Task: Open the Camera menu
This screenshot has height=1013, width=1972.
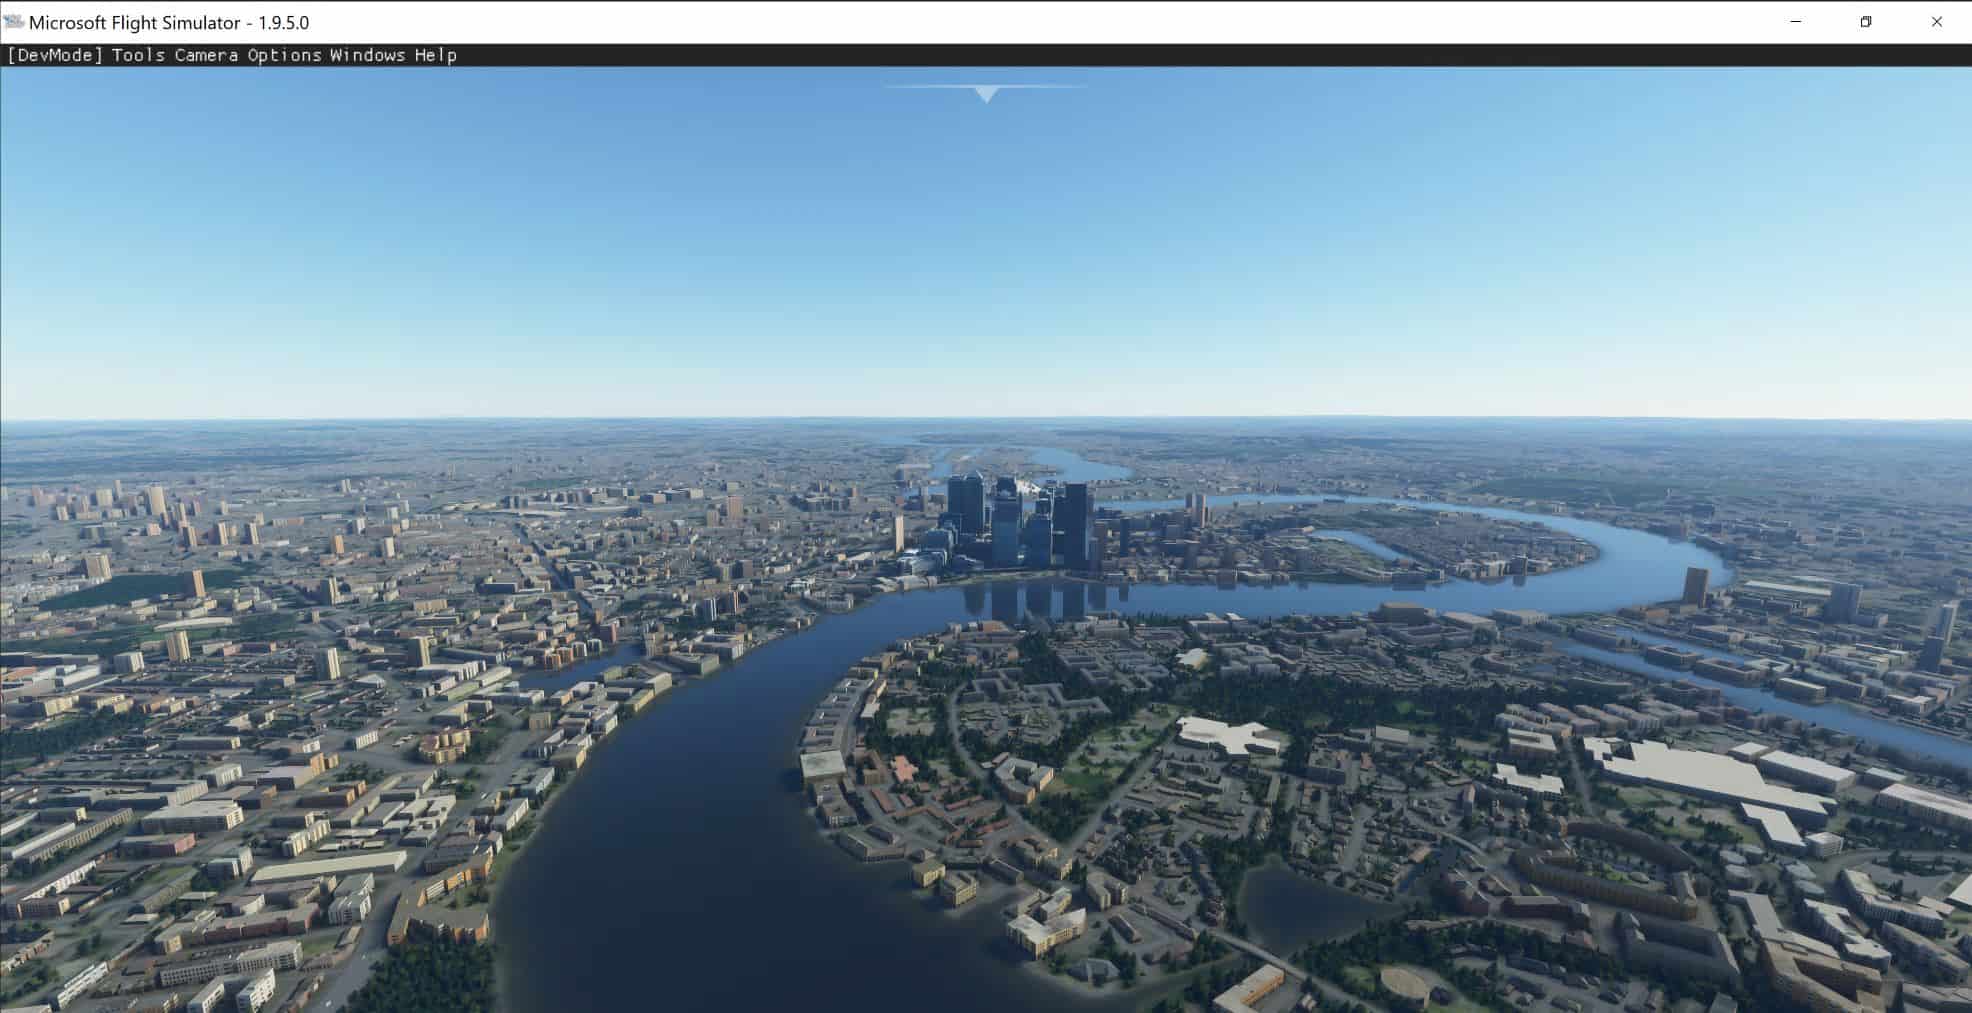Action: [x=206, y=55]
